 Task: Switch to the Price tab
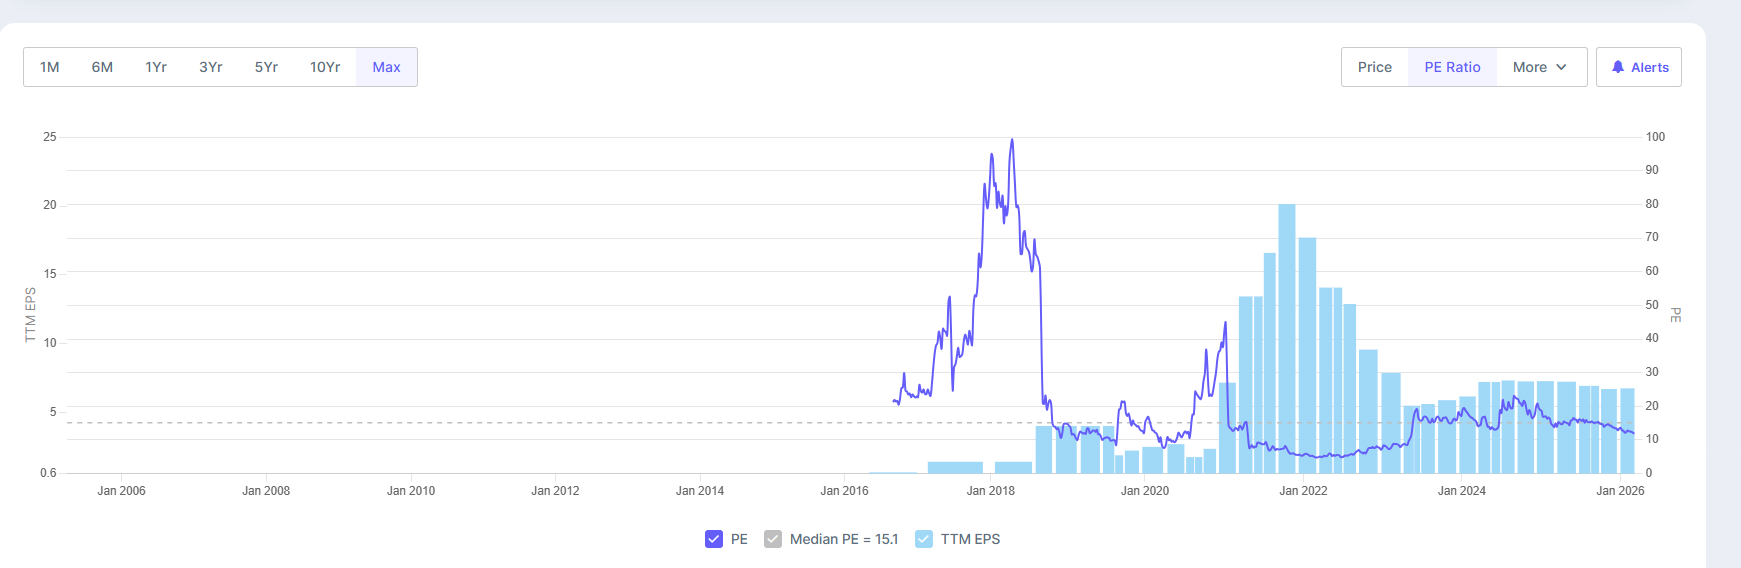[1374, 67]
